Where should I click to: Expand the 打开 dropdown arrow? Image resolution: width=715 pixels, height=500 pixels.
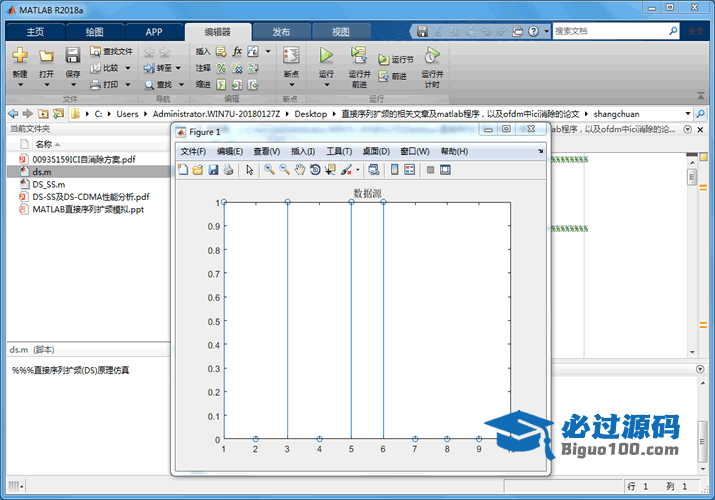pos(47,85)
